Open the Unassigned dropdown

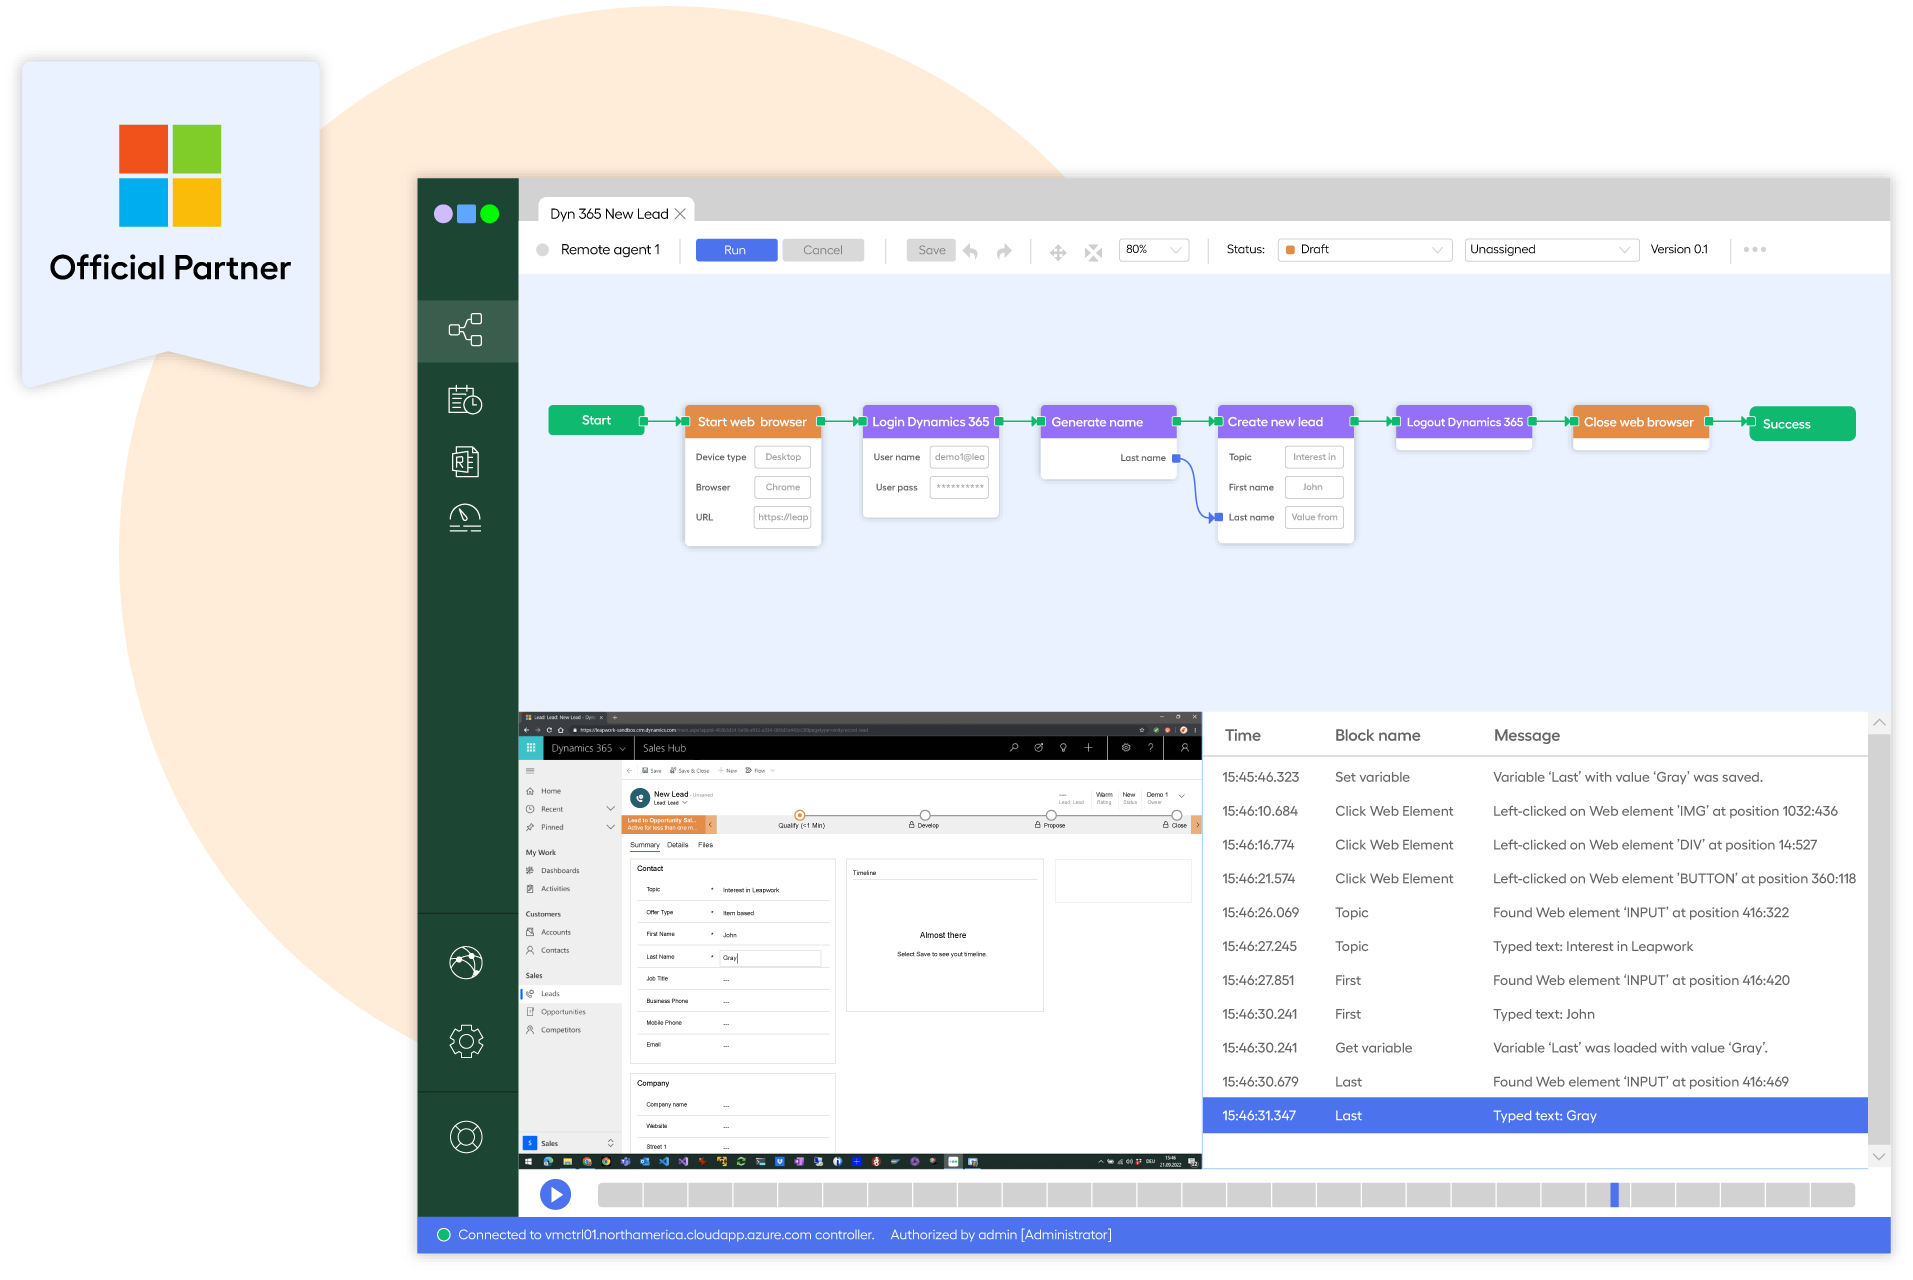(x=1551, y=250)
